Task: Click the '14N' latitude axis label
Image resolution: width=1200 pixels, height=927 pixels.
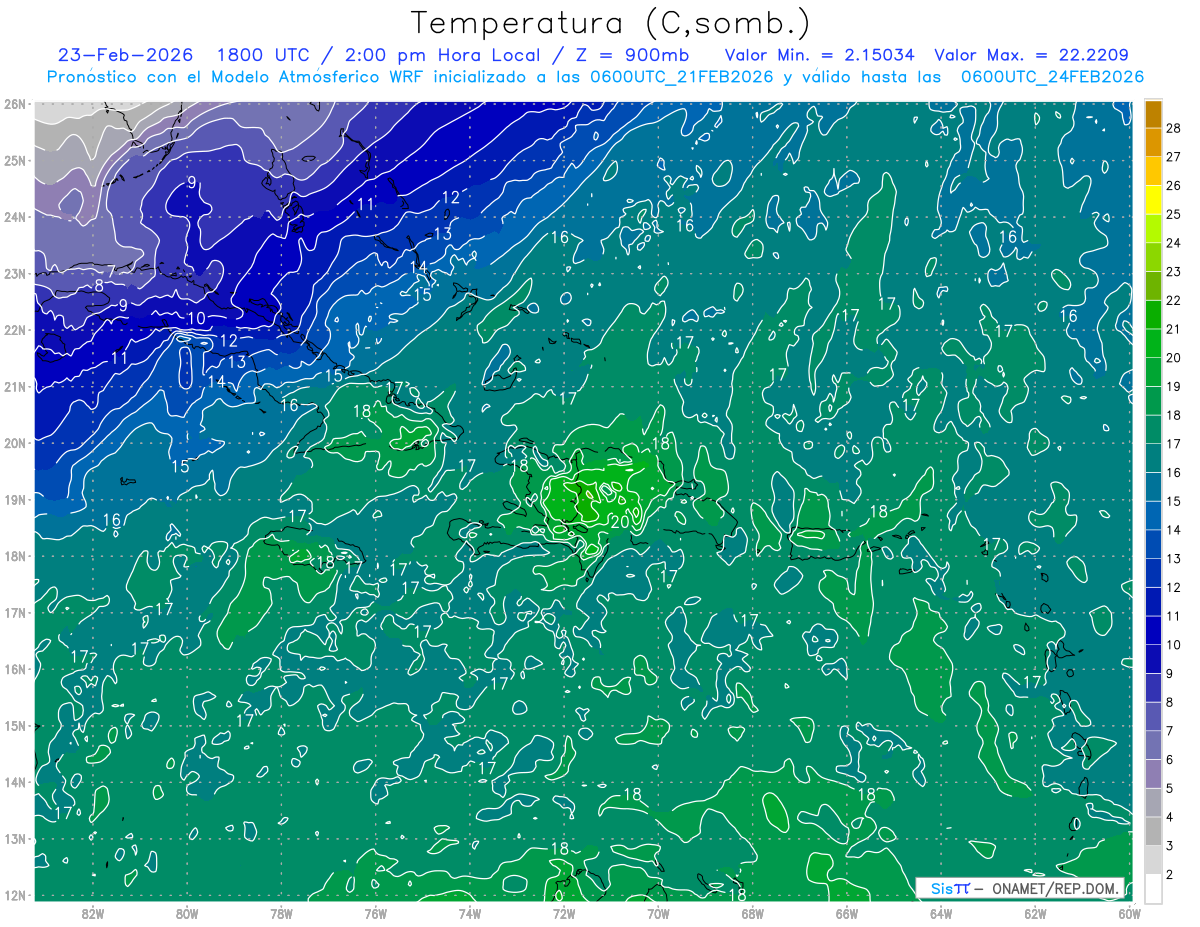Action: (14, 782)
